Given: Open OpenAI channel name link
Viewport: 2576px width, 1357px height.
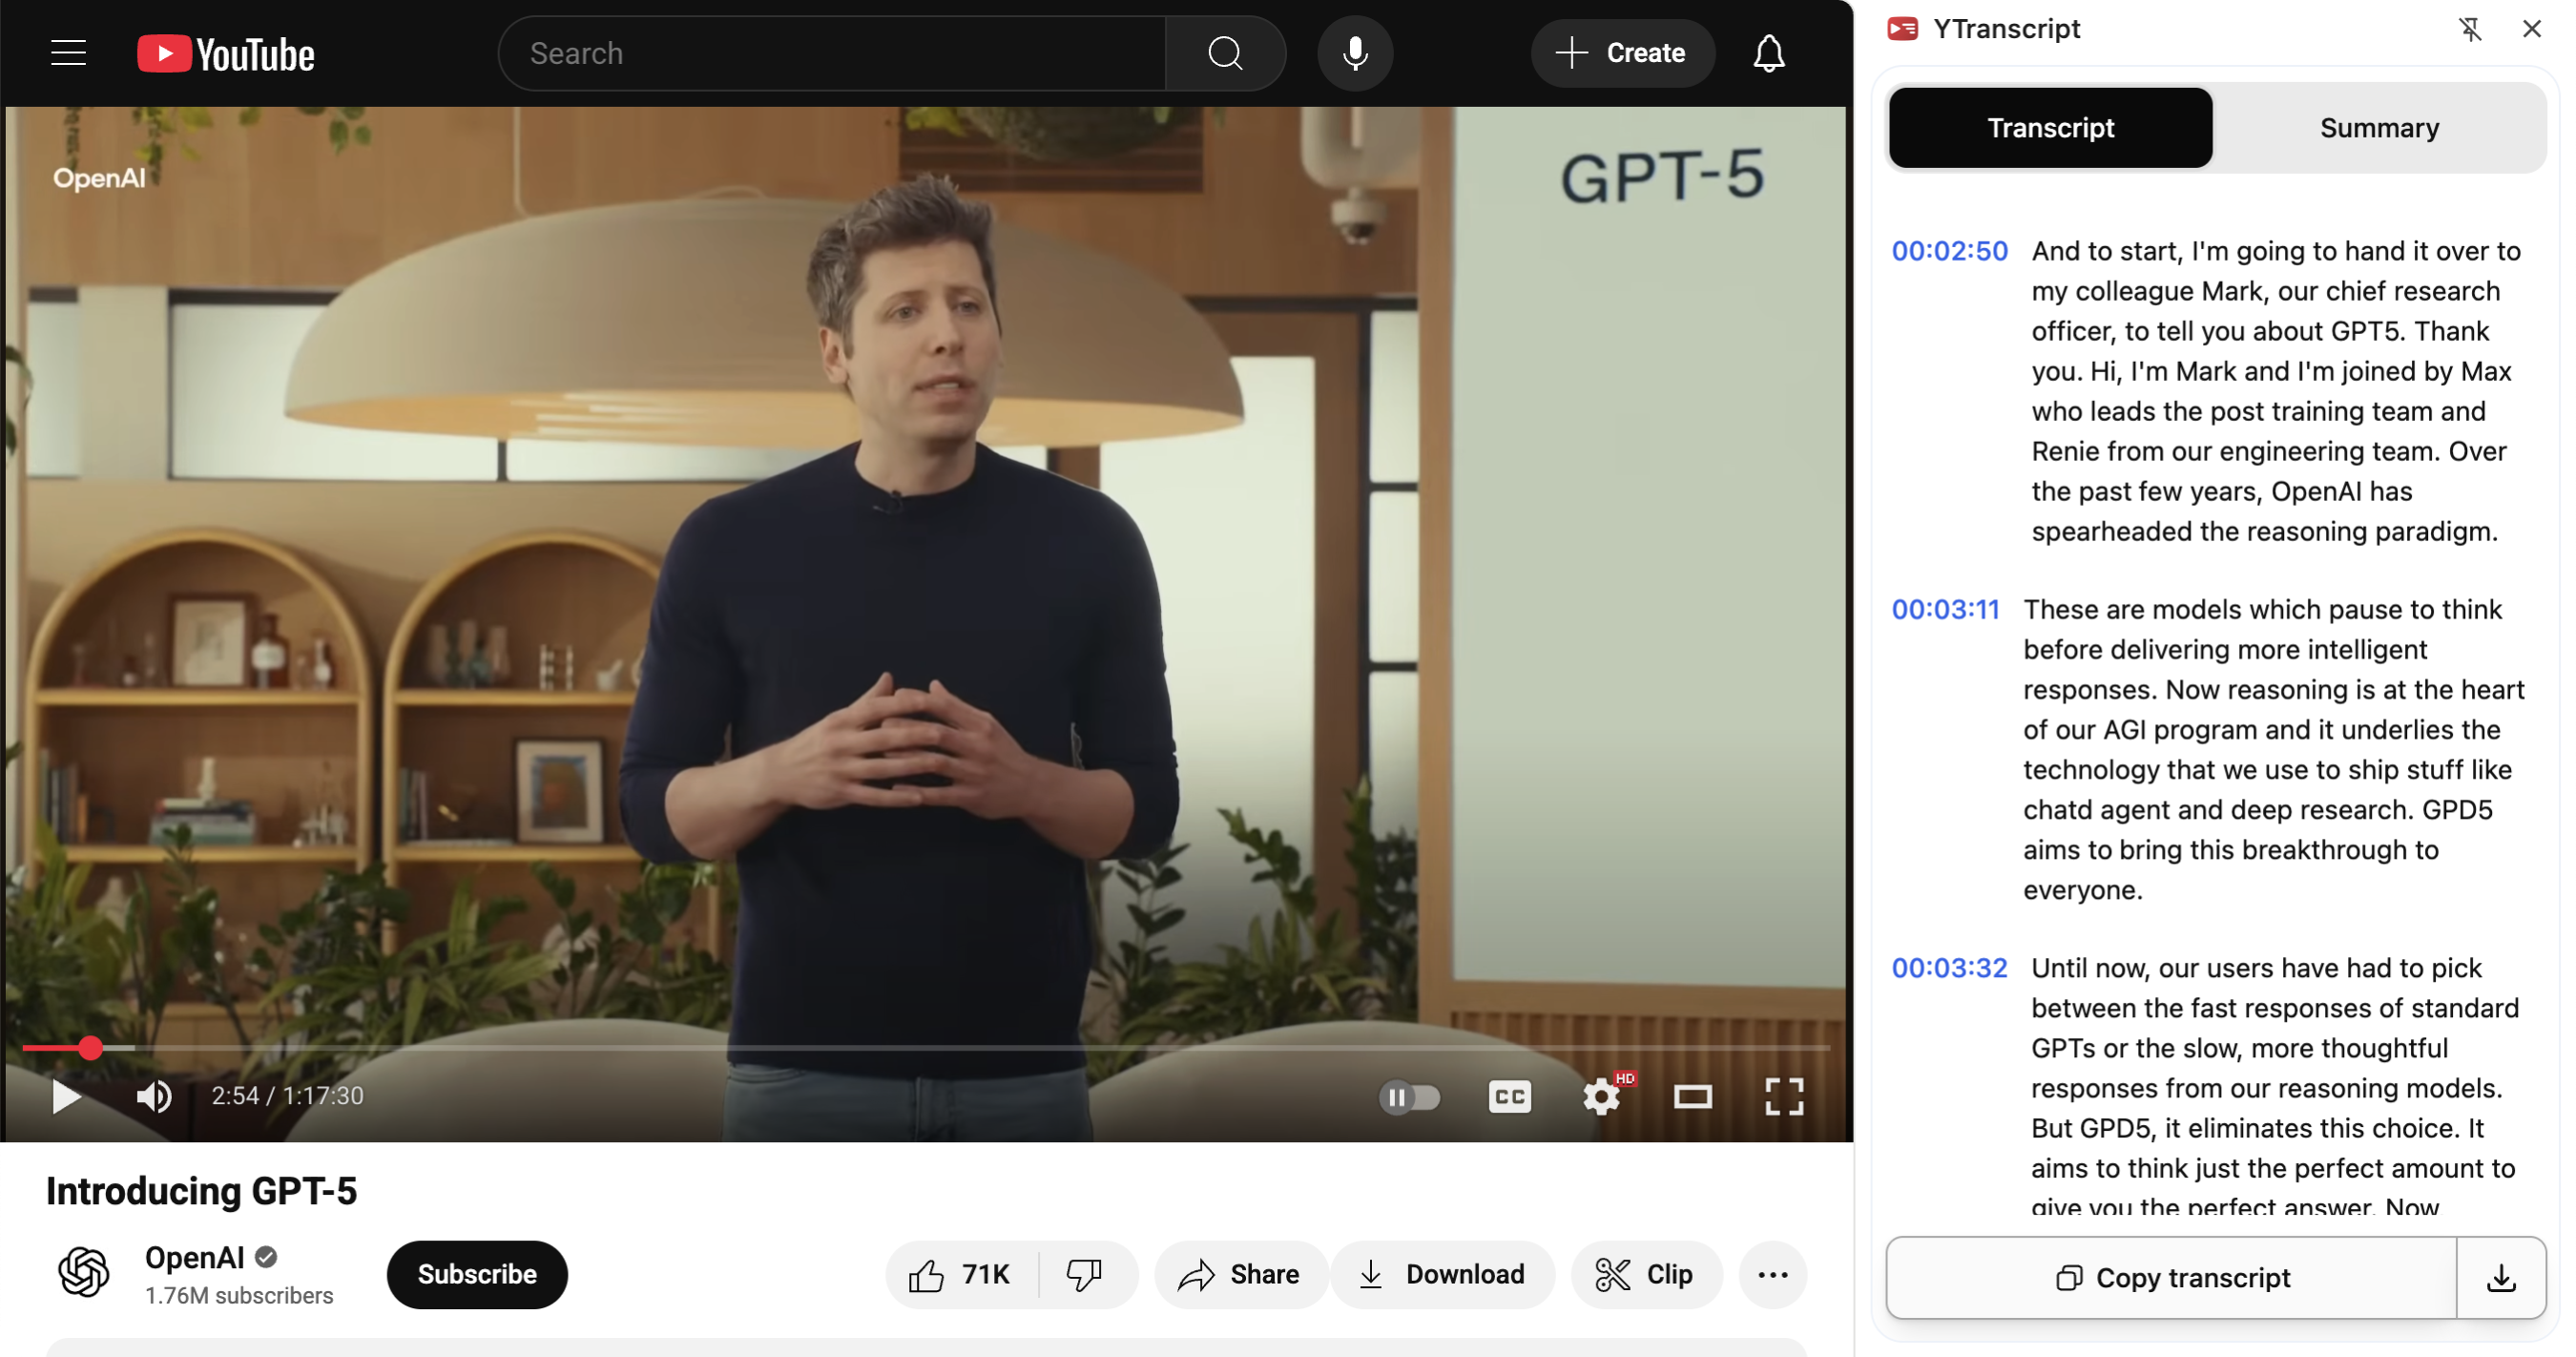Looking at the screenshot, I should [195, 1257].
